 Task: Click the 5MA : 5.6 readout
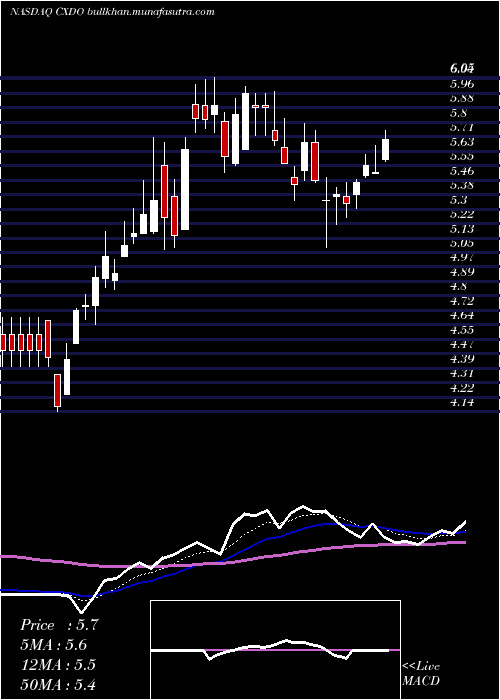(54, 645)
